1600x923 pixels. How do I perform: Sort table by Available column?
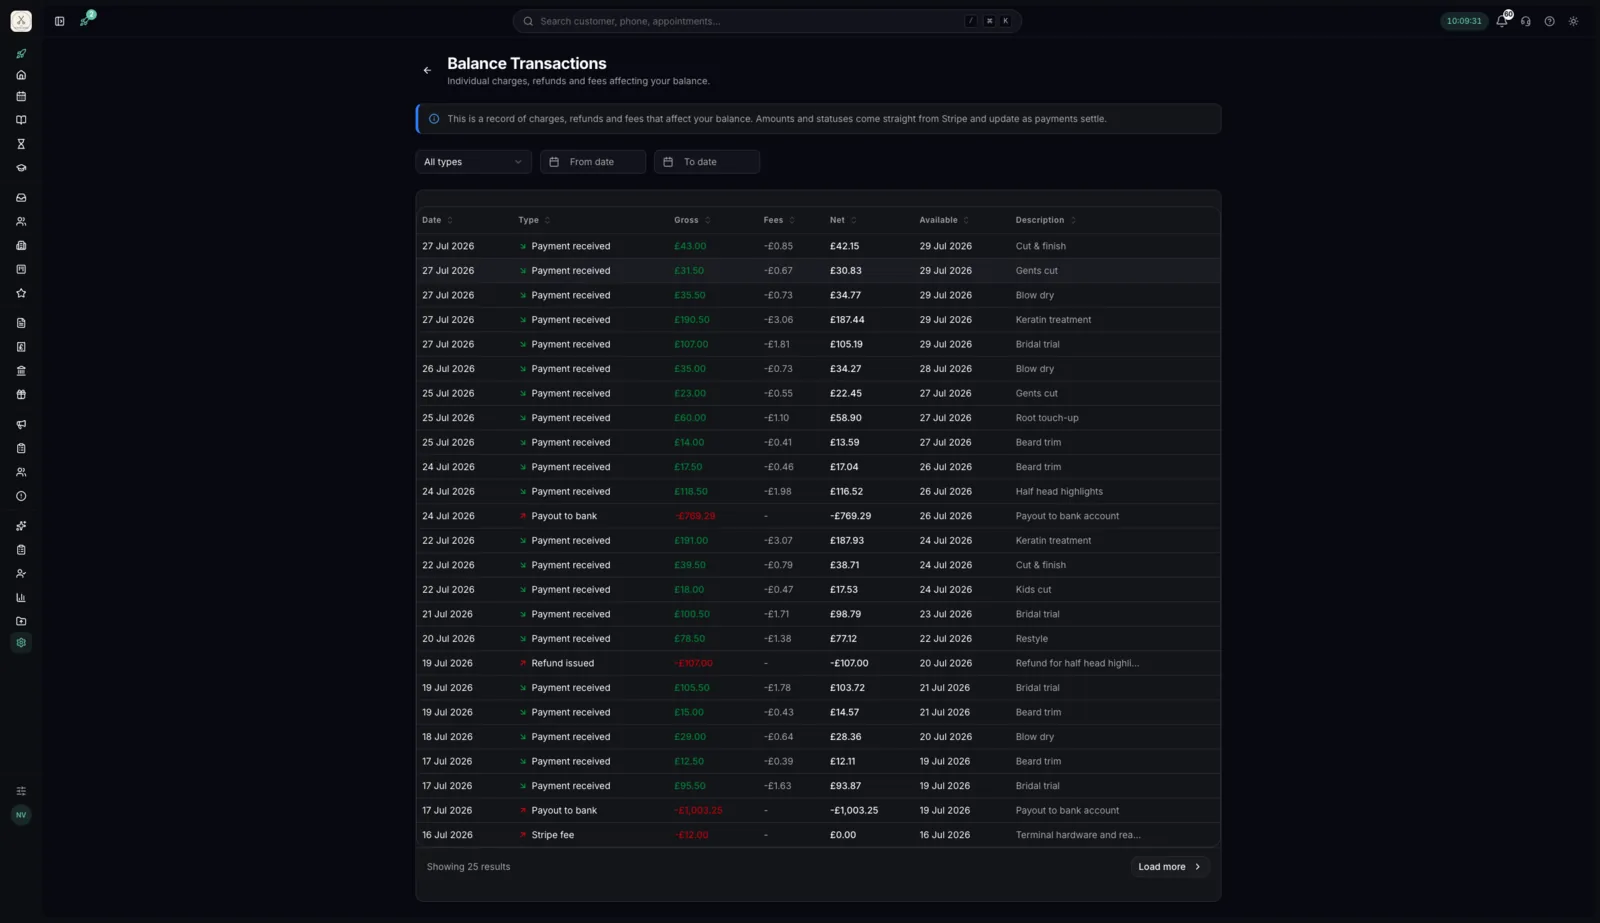click(944, 220)
